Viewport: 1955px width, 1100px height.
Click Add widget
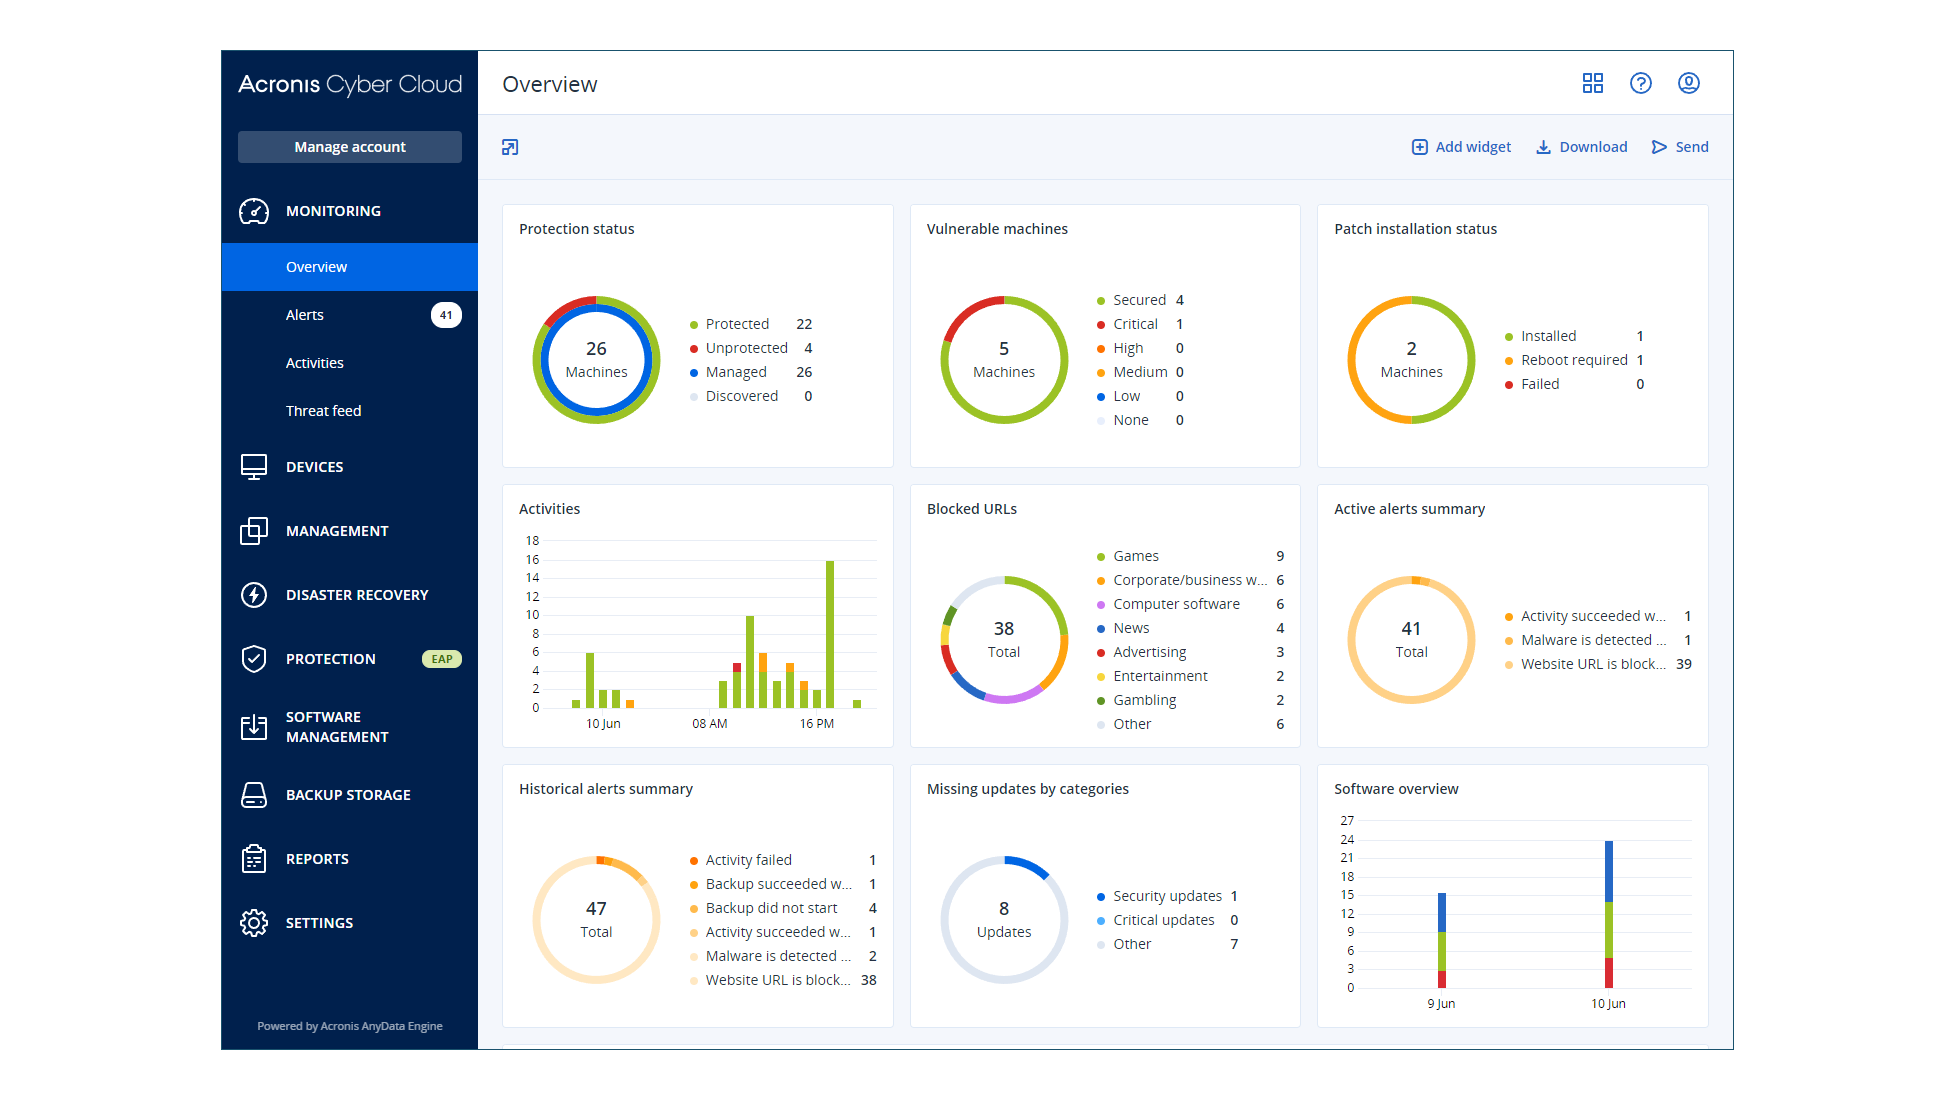[x=1461, y=147]
